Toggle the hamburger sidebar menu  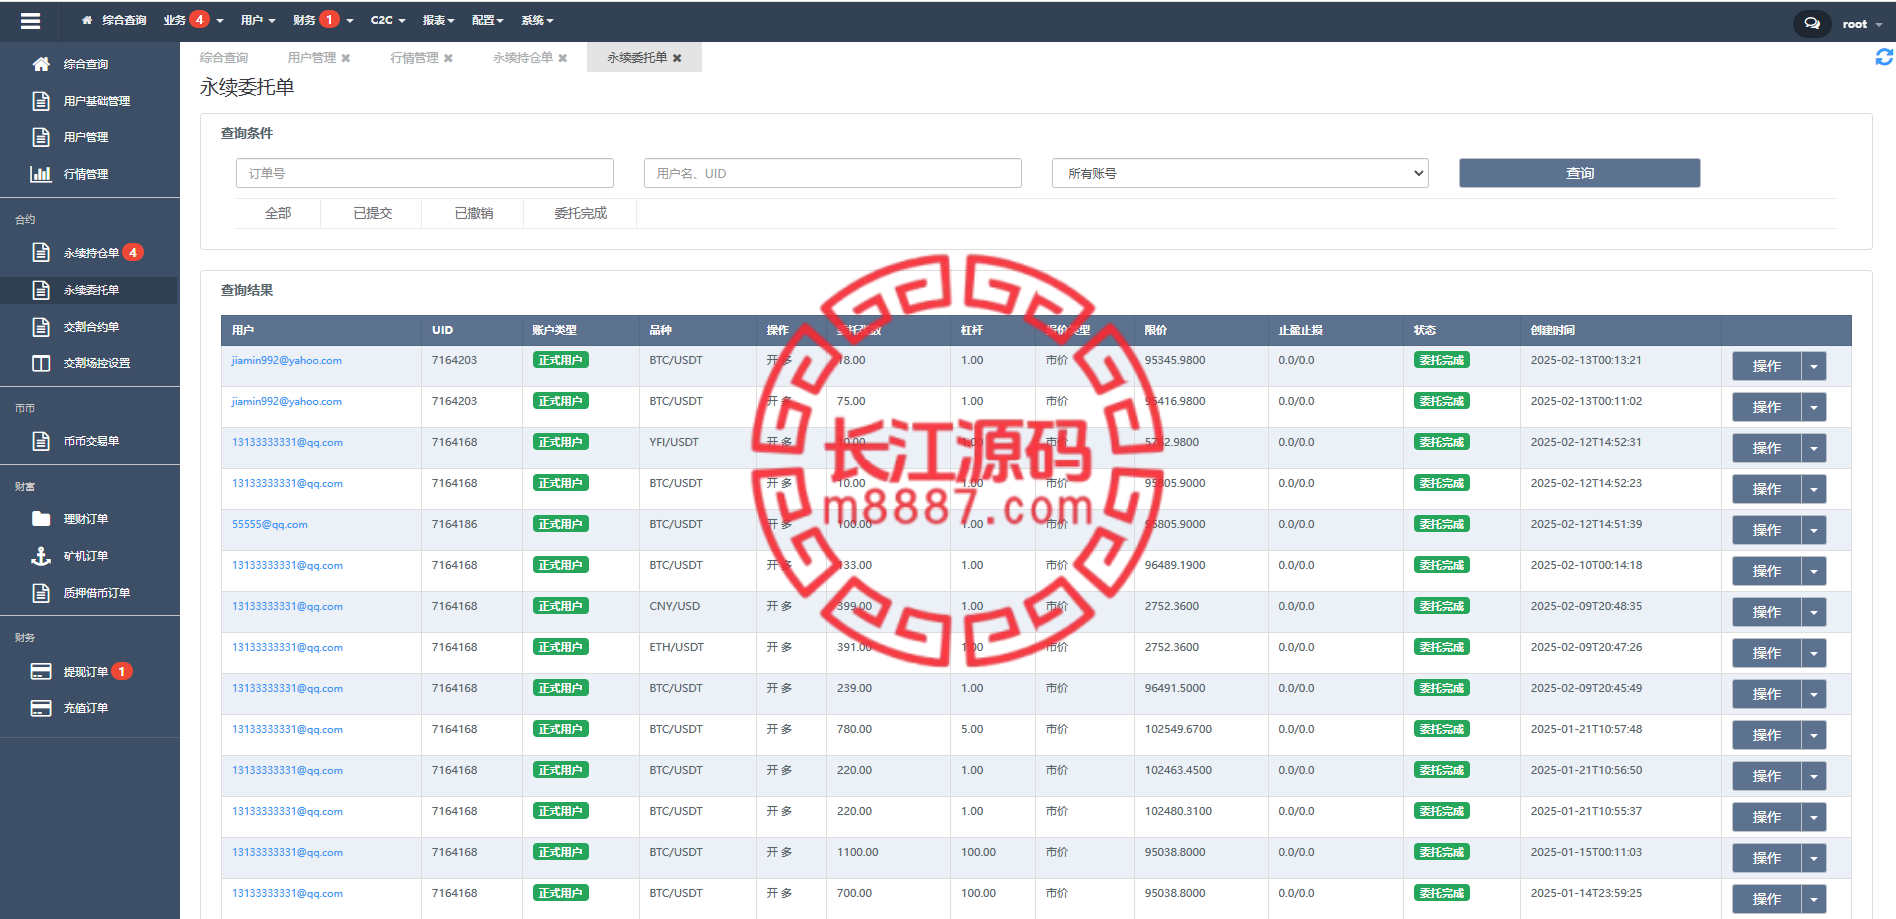click(30, 20)
